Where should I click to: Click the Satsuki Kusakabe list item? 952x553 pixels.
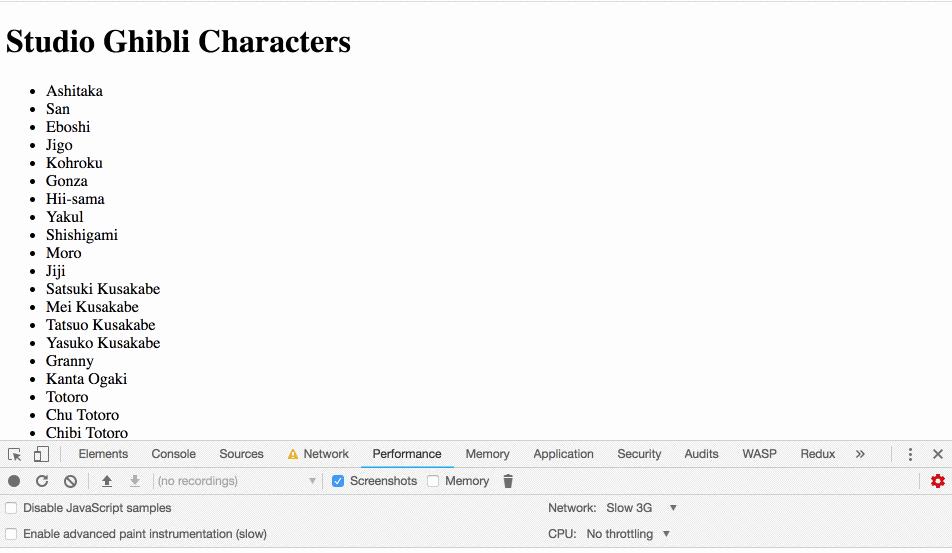(103, 289)
